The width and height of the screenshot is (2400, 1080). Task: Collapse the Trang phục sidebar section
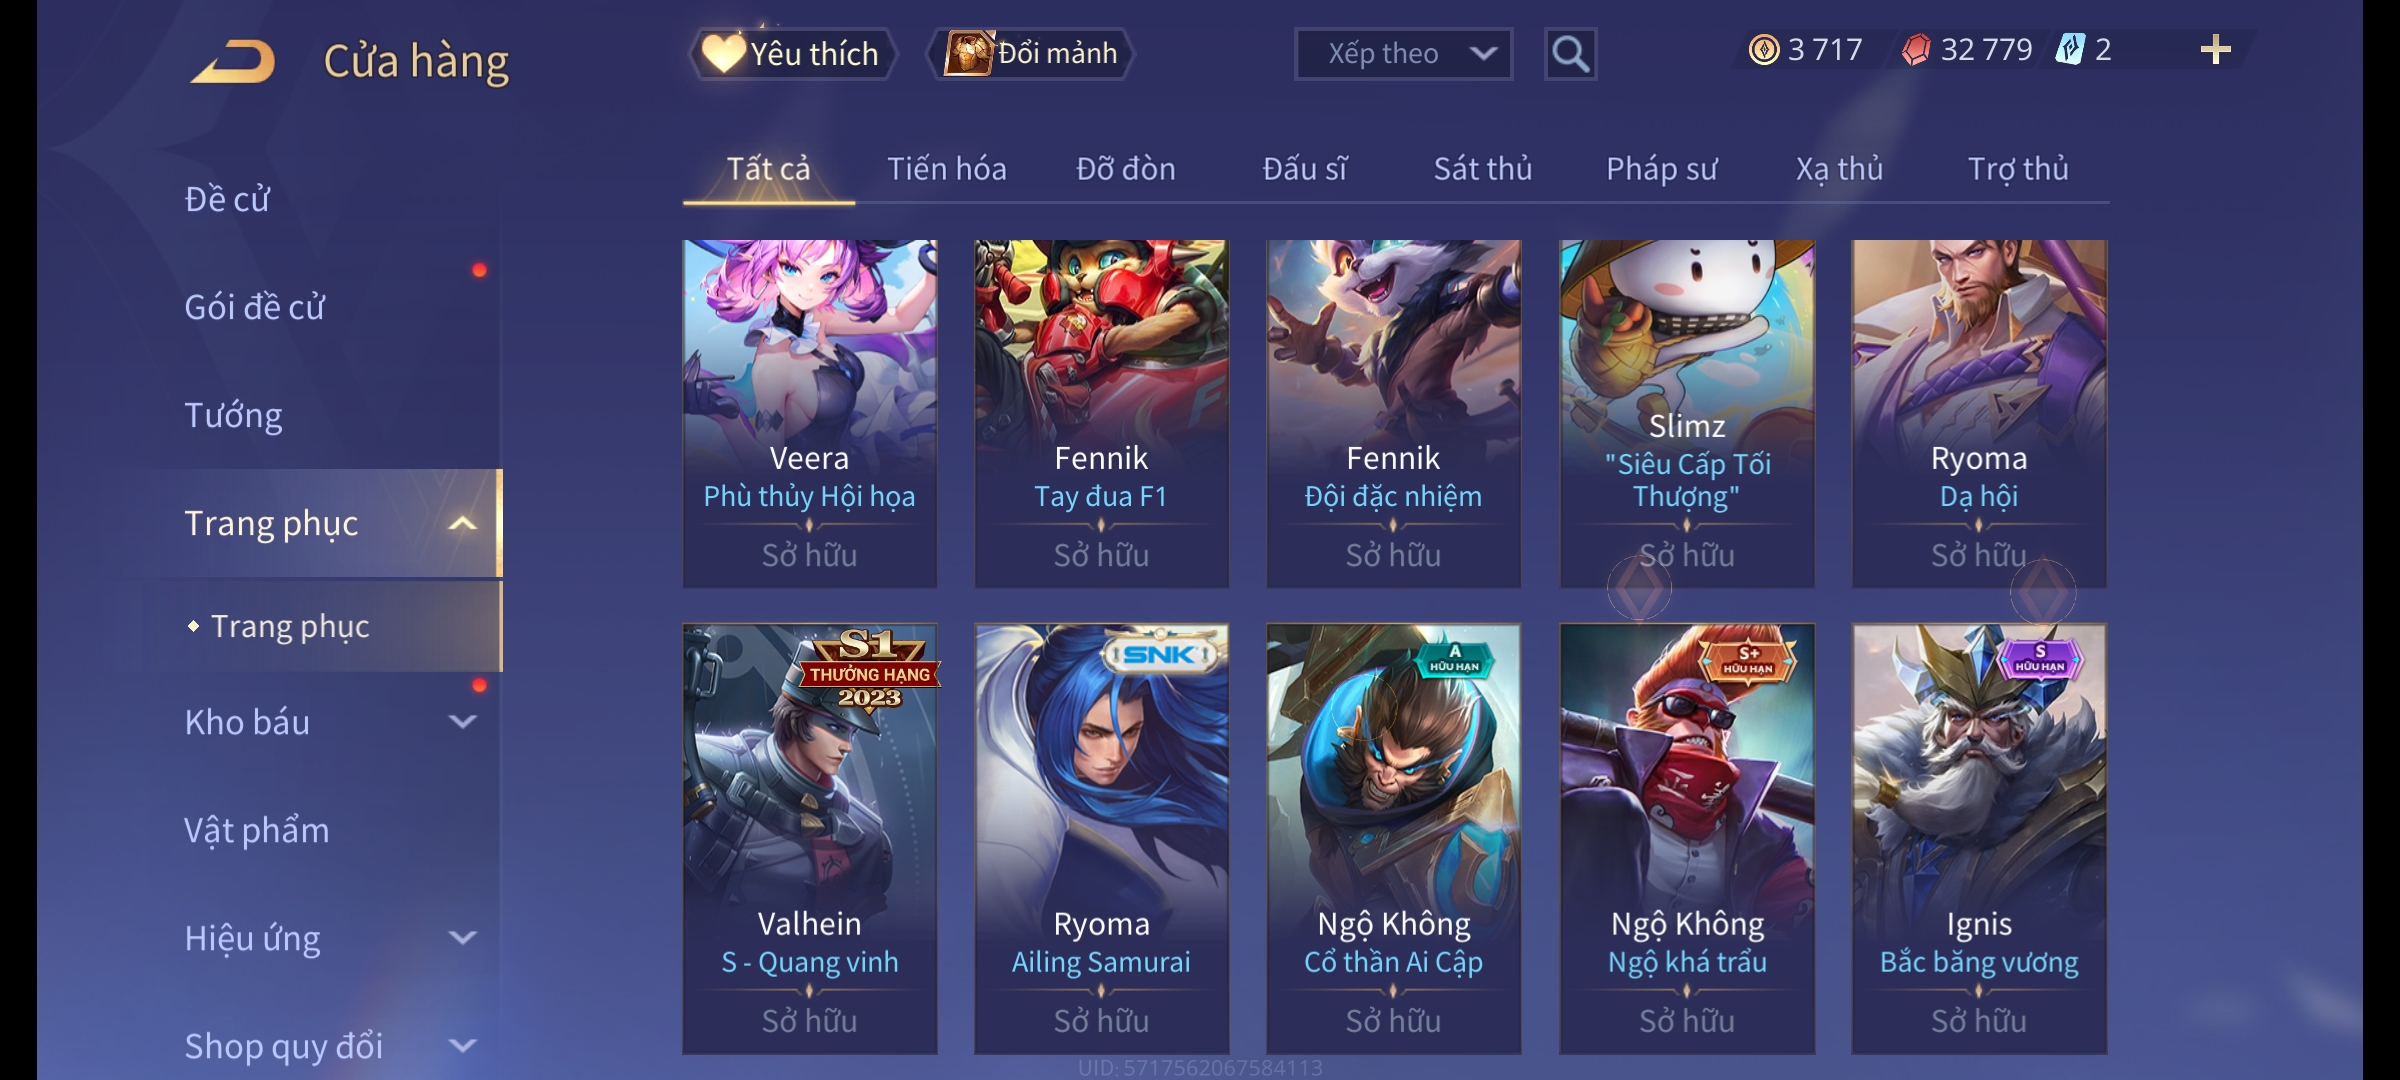(462, 524)
